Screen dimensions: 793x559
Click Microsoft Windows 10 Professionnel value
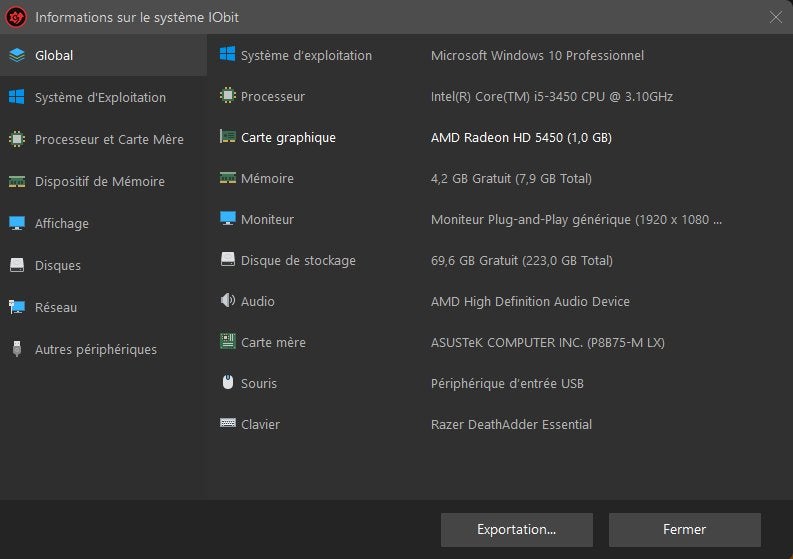(x=537, y=55)
